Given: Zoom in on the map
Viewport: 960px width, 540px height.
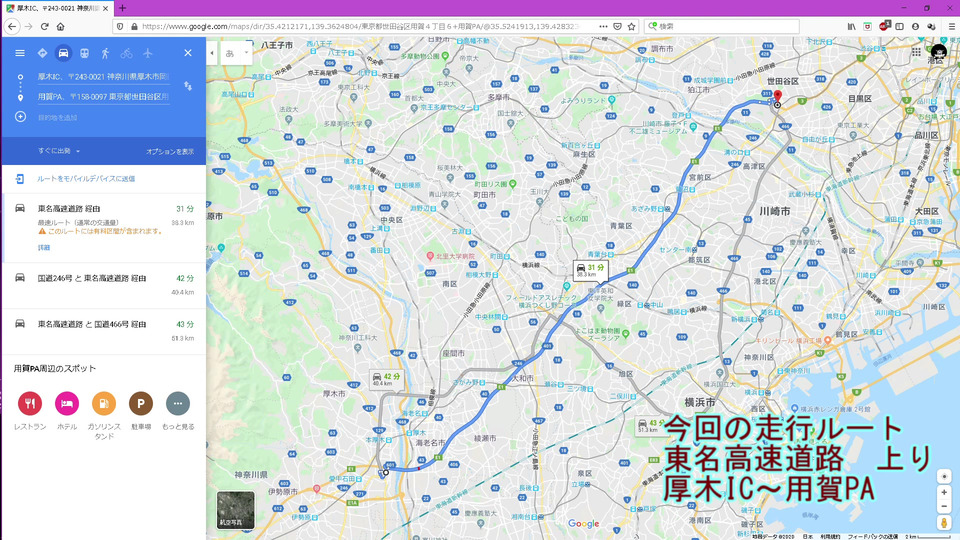Looking at the screenshot, I should [944, 493].
